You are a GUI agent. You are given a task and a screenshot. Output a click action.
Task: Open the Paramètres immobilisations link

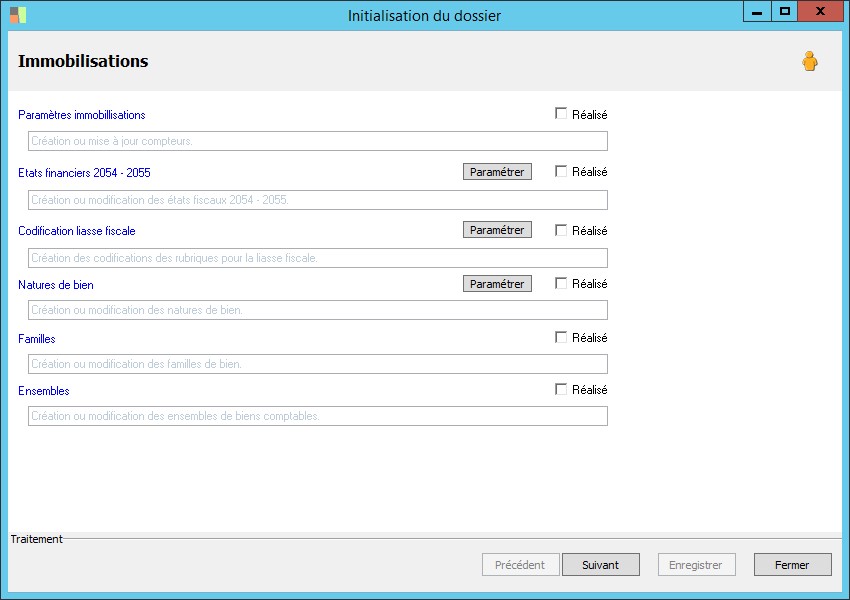[x=82, y=115]
